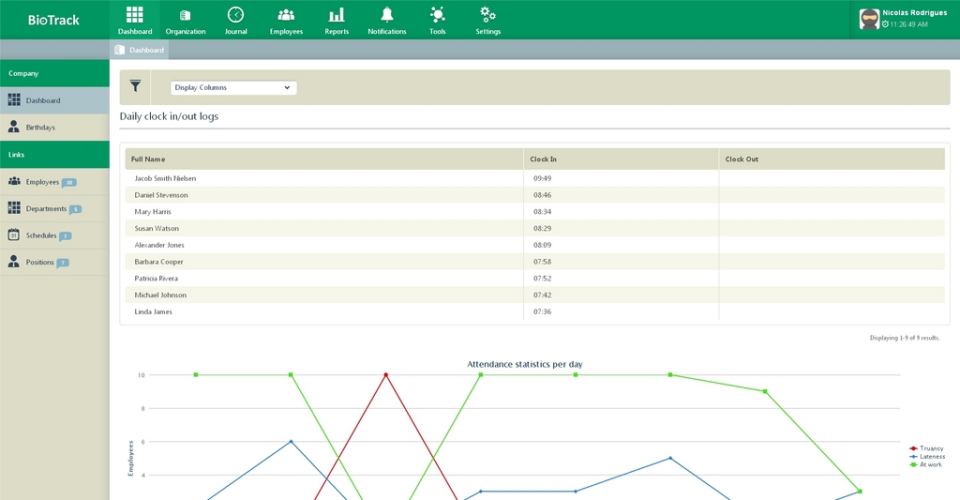
Task: Click the Company sidebar section header
Action: (54, 73)
